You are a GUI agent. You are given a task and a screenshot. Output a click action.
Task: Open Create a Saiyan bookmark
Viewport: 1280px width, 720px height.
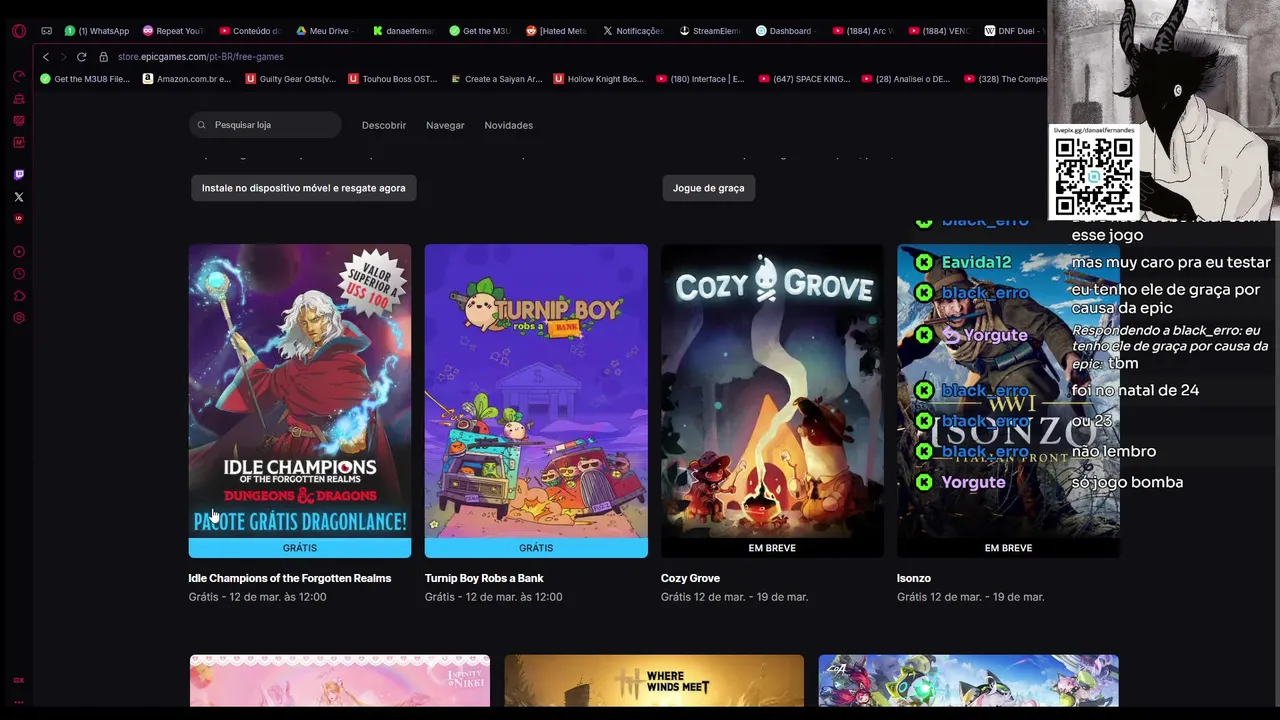496,79
